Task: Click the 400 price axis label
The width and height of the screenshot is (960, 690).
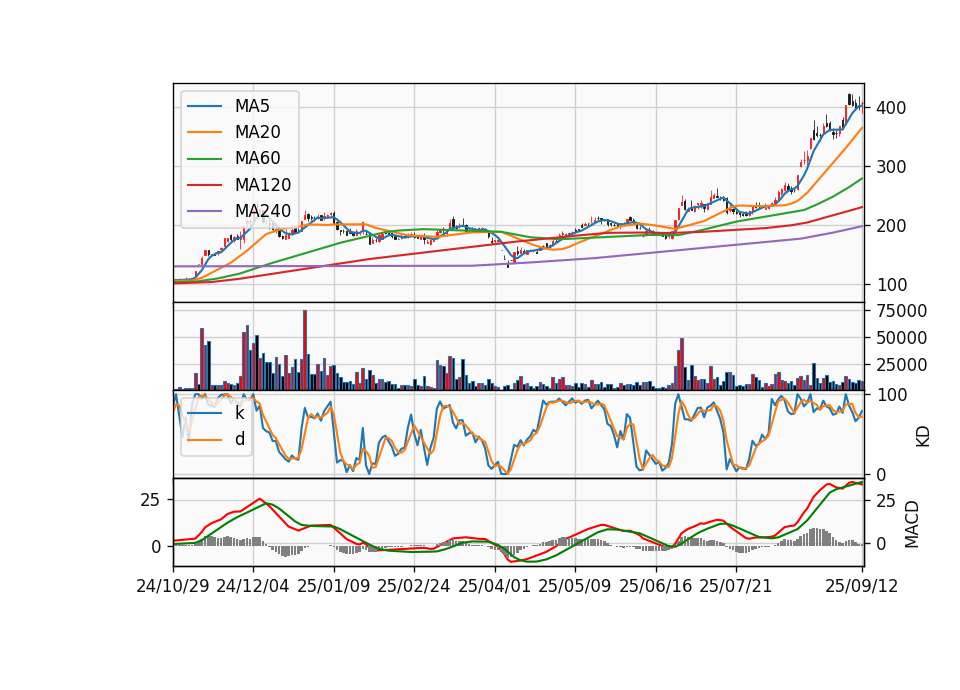Action: 891,108
